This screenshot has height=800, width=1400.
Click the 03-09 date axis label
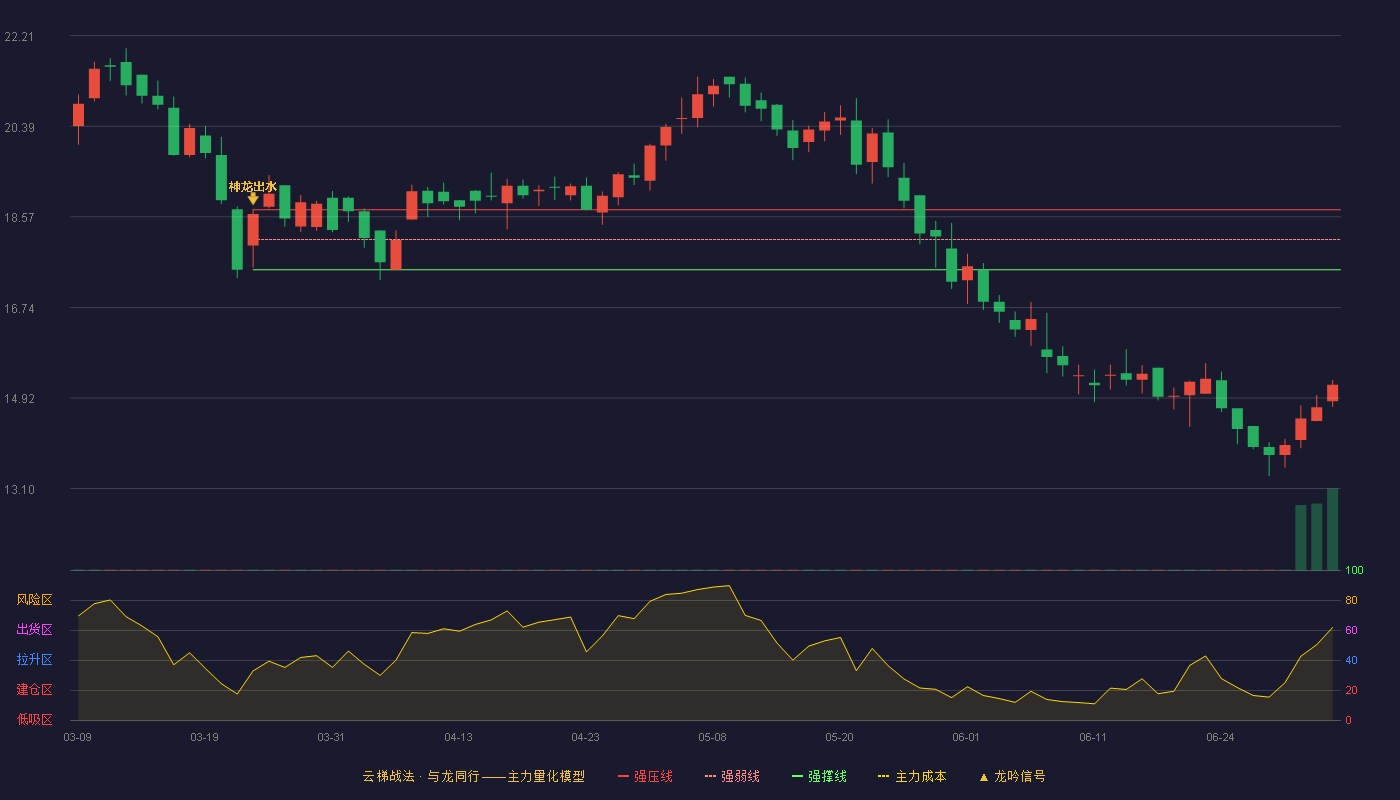[x=77, y=737]
